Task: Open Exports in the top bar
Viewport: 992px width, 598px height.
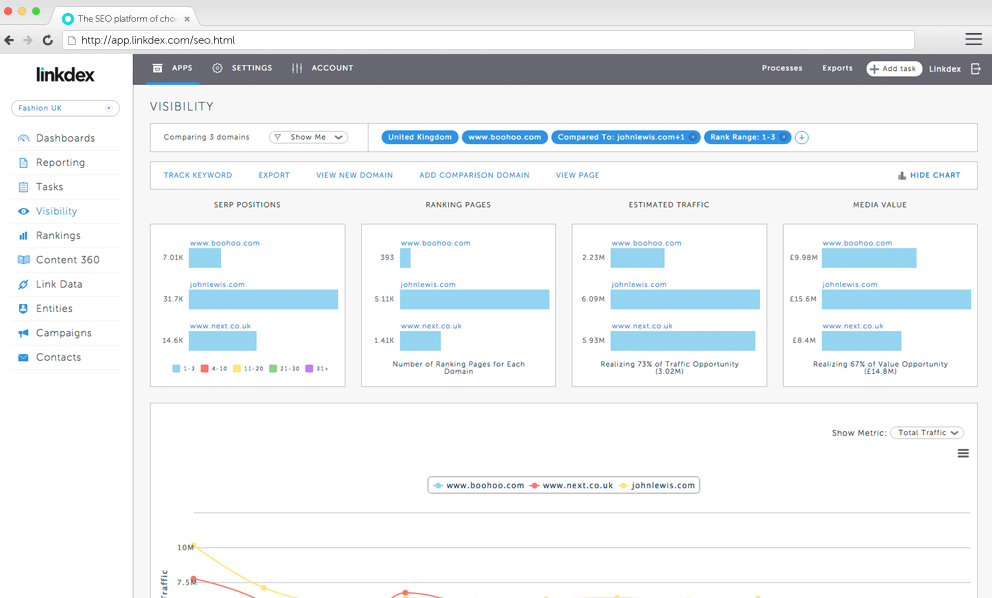Action: [838, 68]
